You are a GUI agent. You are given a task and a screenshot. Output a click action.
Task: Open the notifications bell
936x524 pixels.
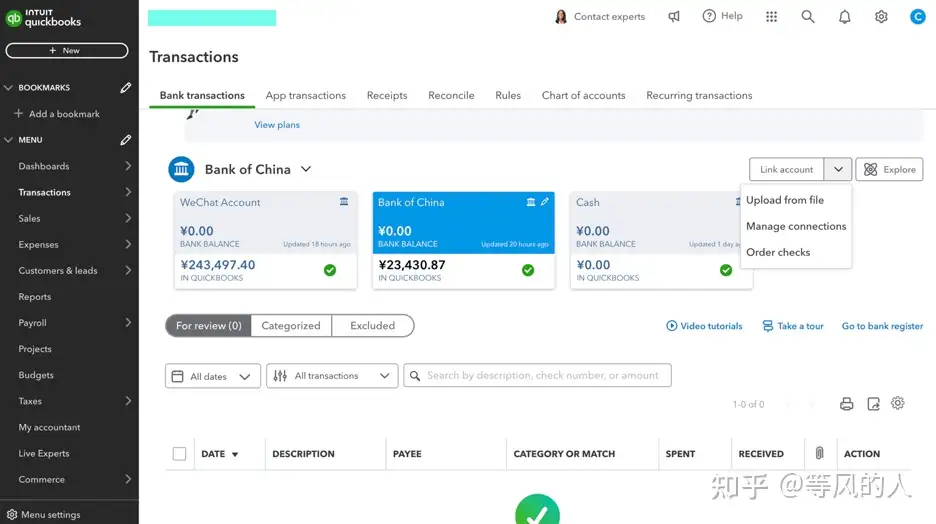click(845, 17)
